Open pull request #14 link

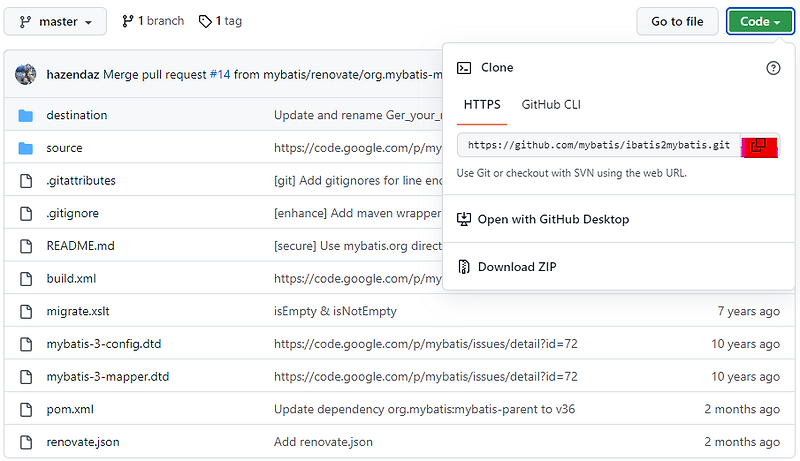click(x=220, y=74)
